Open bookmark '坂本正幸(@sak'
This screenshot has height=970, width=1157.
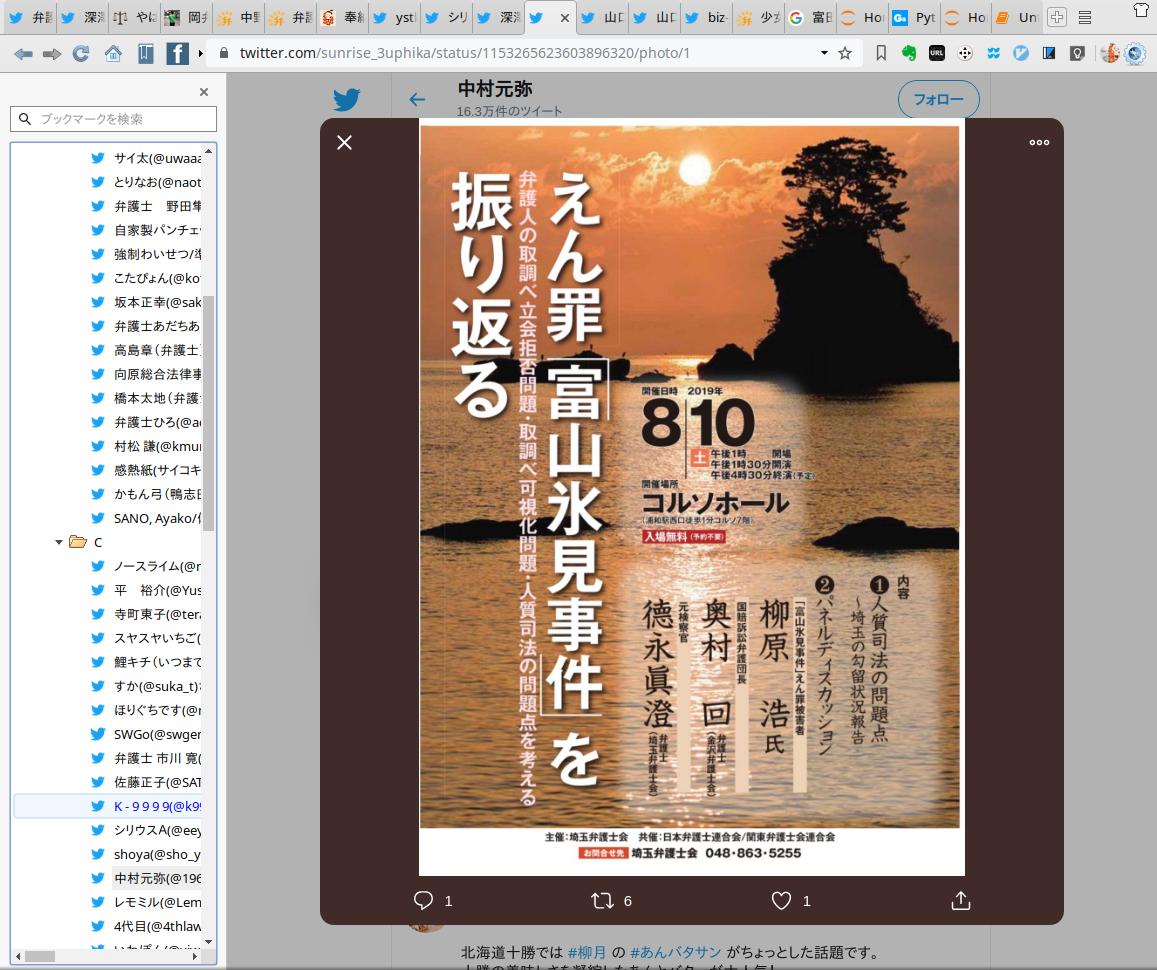(x=146, y=302)
